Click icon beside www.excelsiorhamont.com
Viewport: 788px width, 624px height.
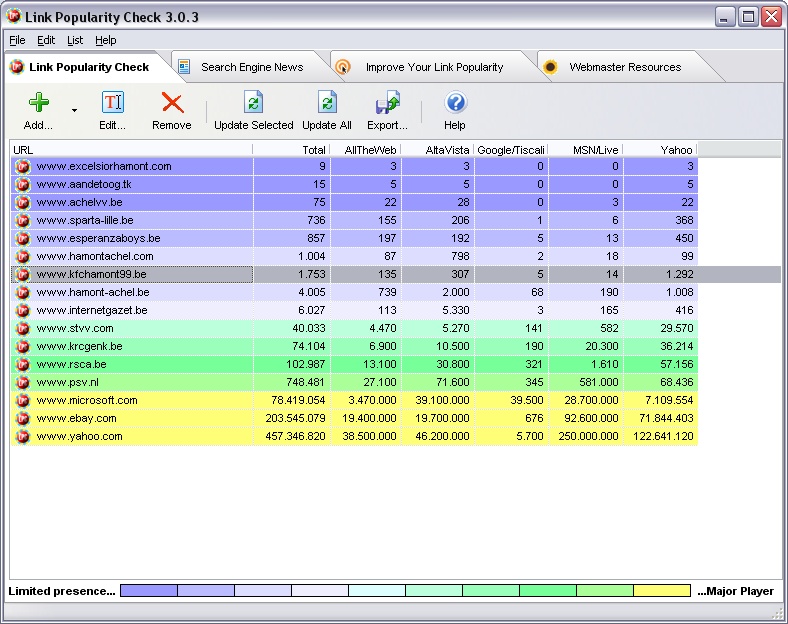tap(23, 166)
